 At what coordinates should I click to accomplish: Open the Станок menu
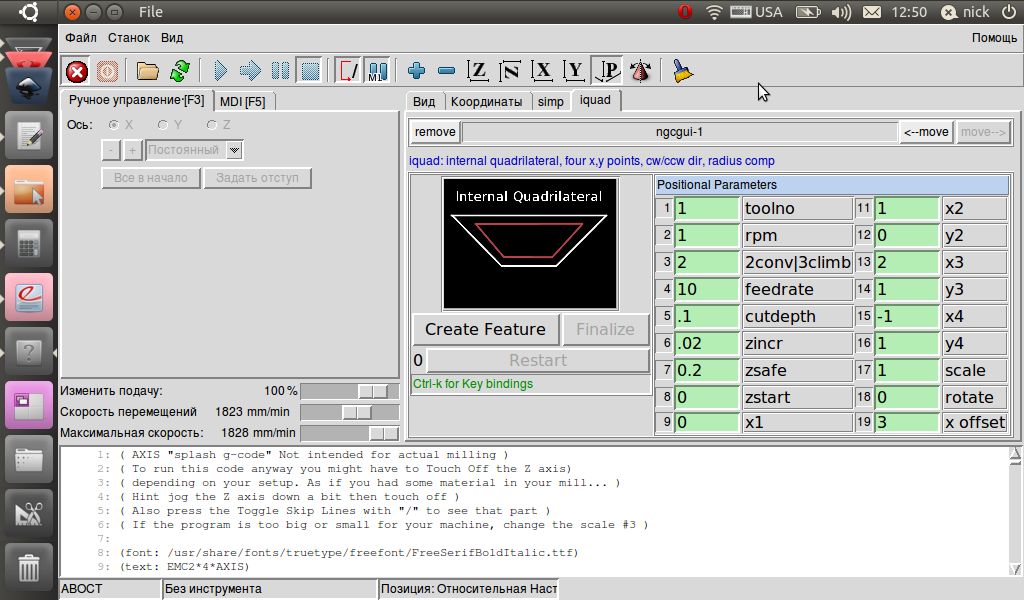(x=128, y=38)
